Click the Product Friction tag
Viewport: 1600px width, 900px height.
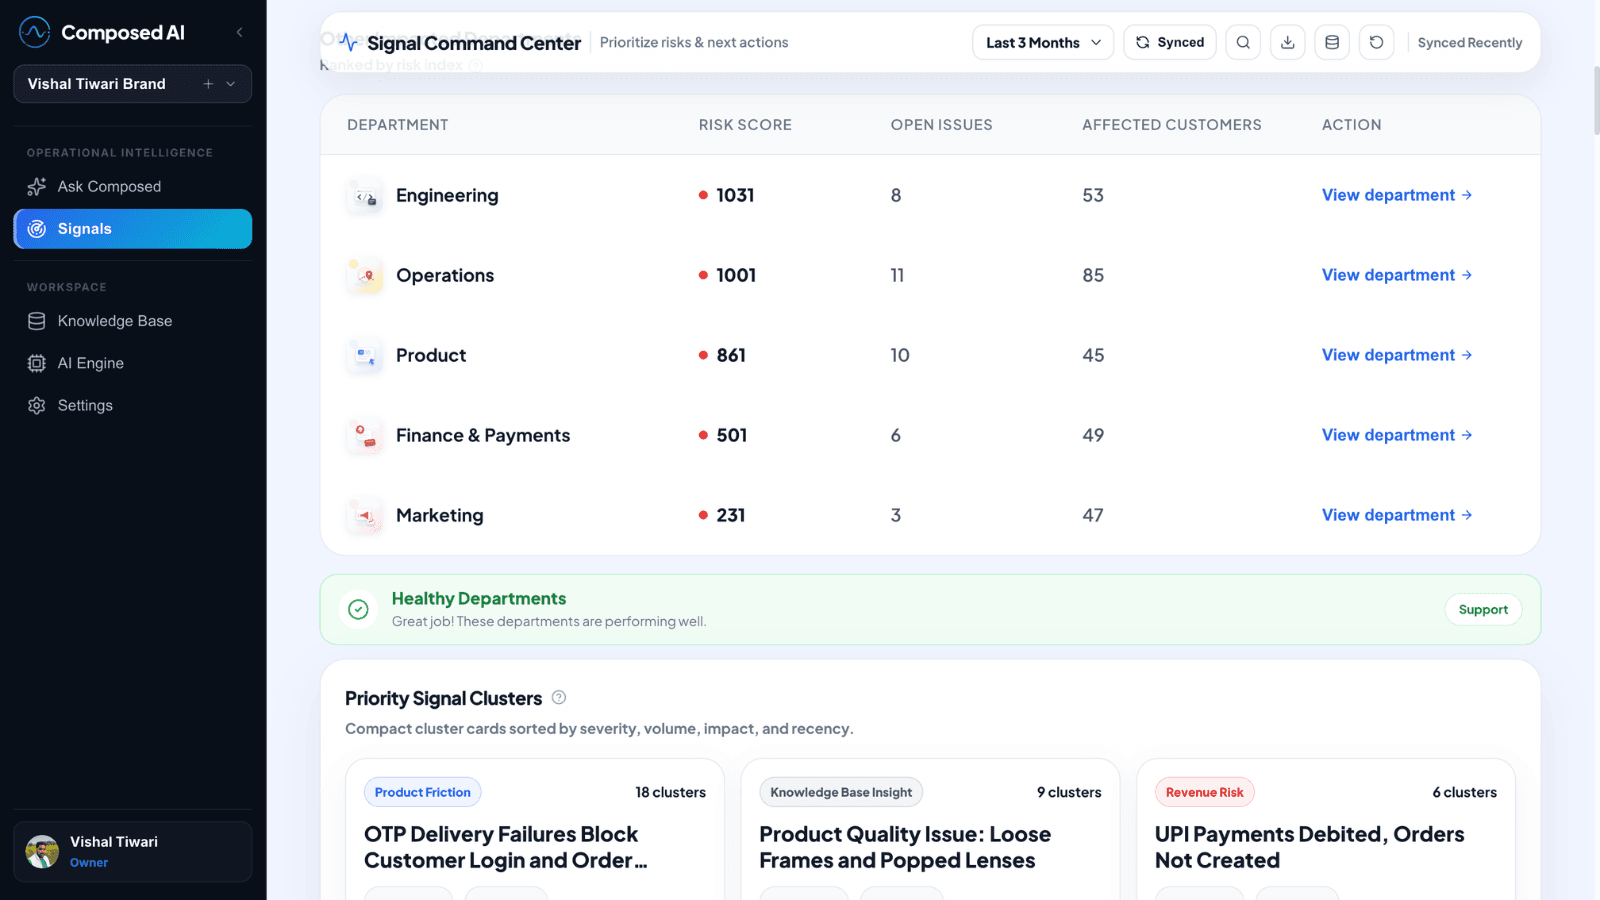tap(422, 792)
